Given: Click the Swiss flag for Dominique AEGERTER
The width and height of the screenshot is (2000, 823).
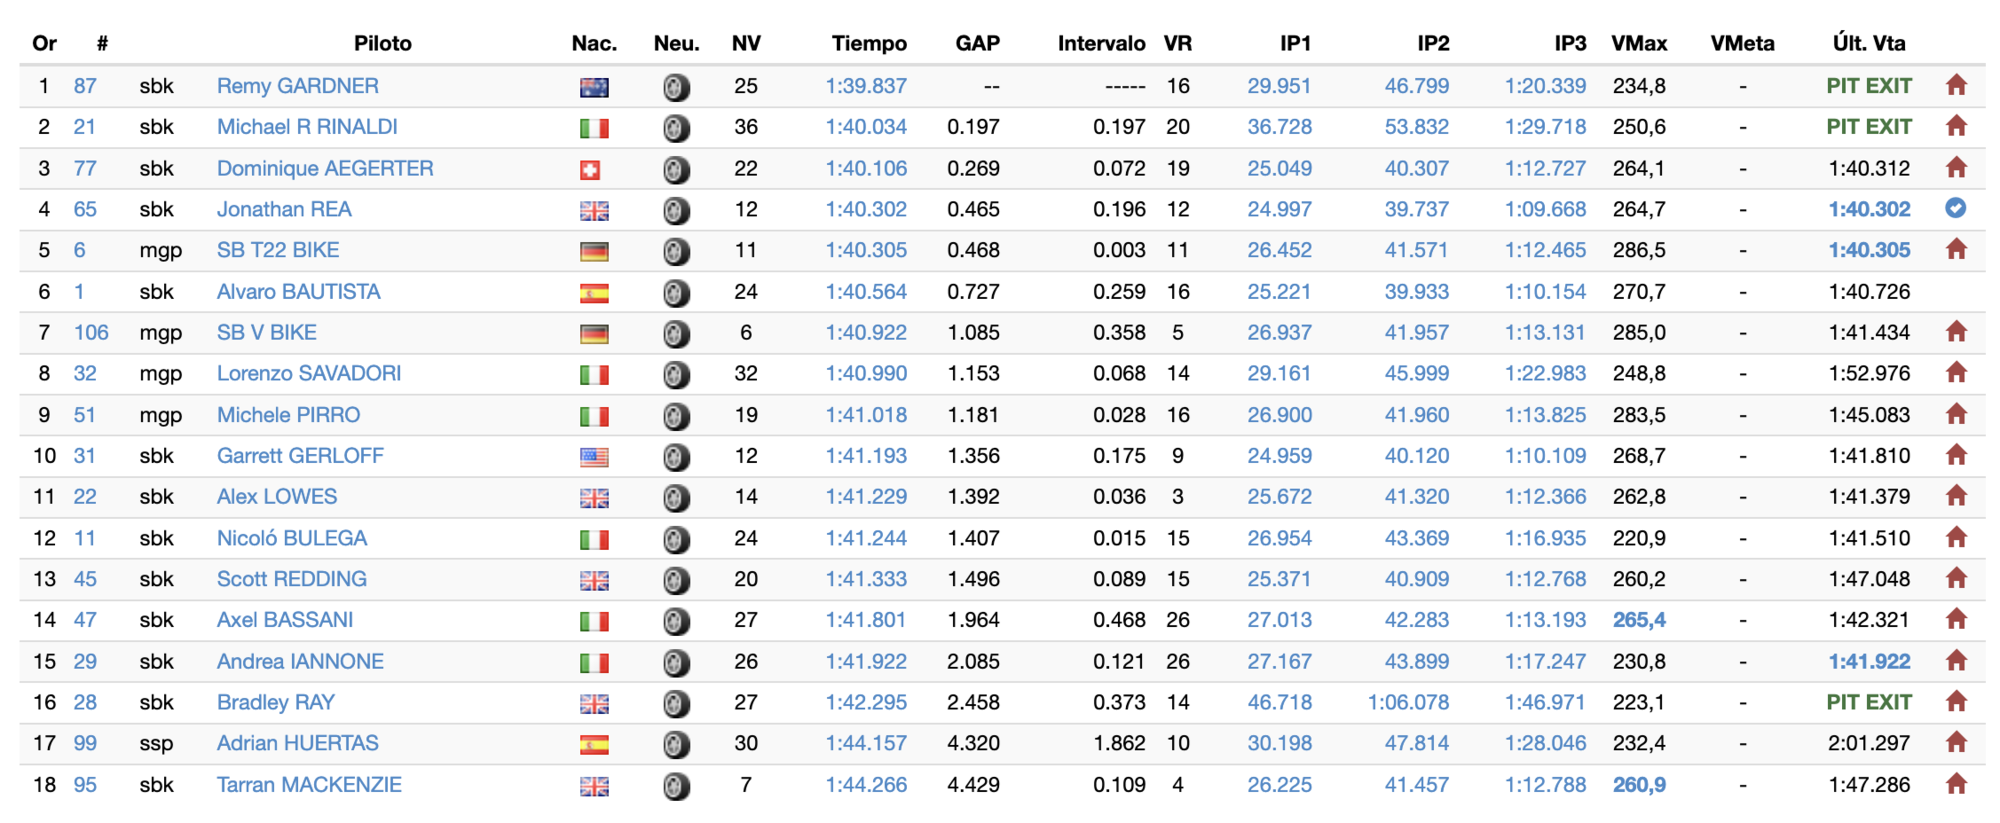Looking at the screenshot, I should click(x=590, y=170).
